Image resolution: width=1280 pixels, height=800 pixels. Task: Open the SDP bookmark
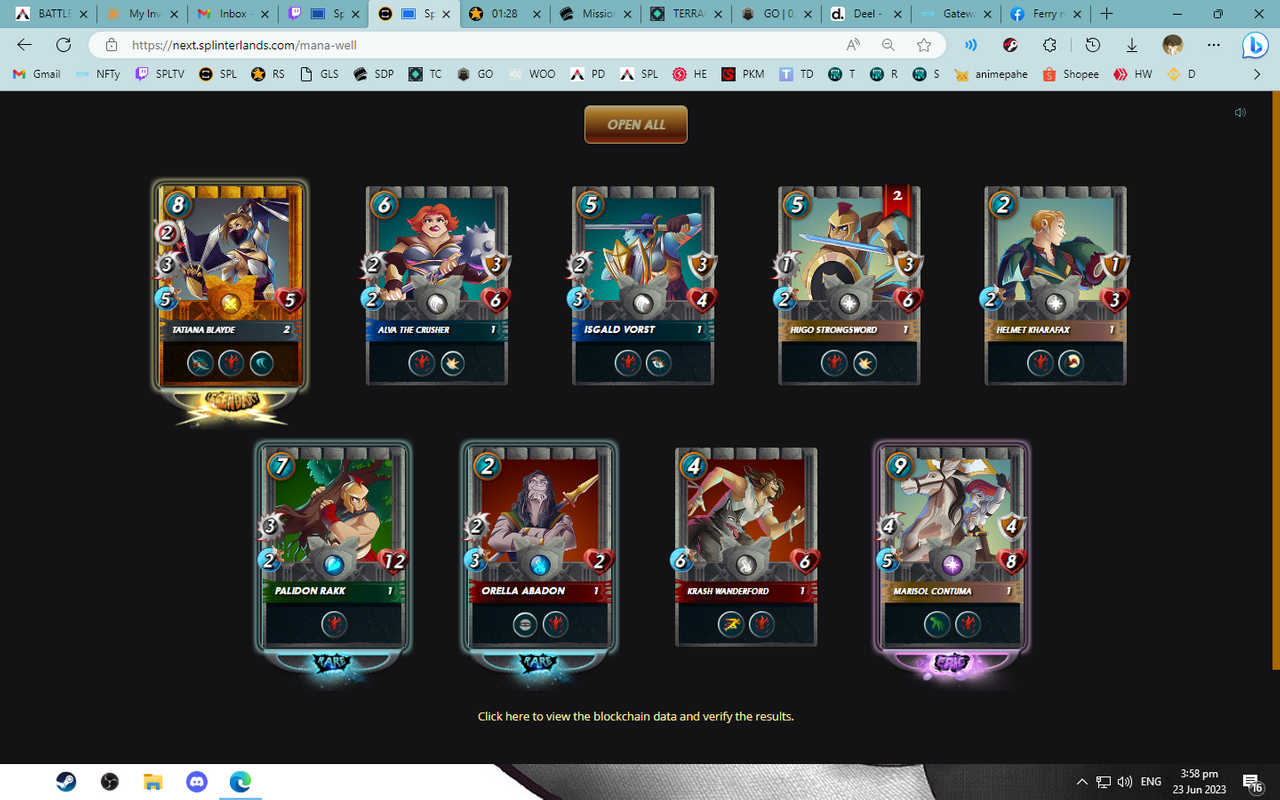pos(374,74)
